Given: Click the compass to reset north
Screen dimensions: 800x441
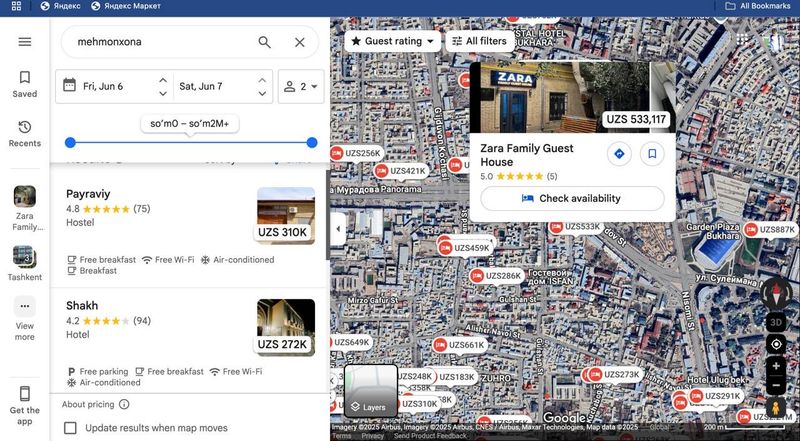Looking at the screenshot, I should [776, 293].
